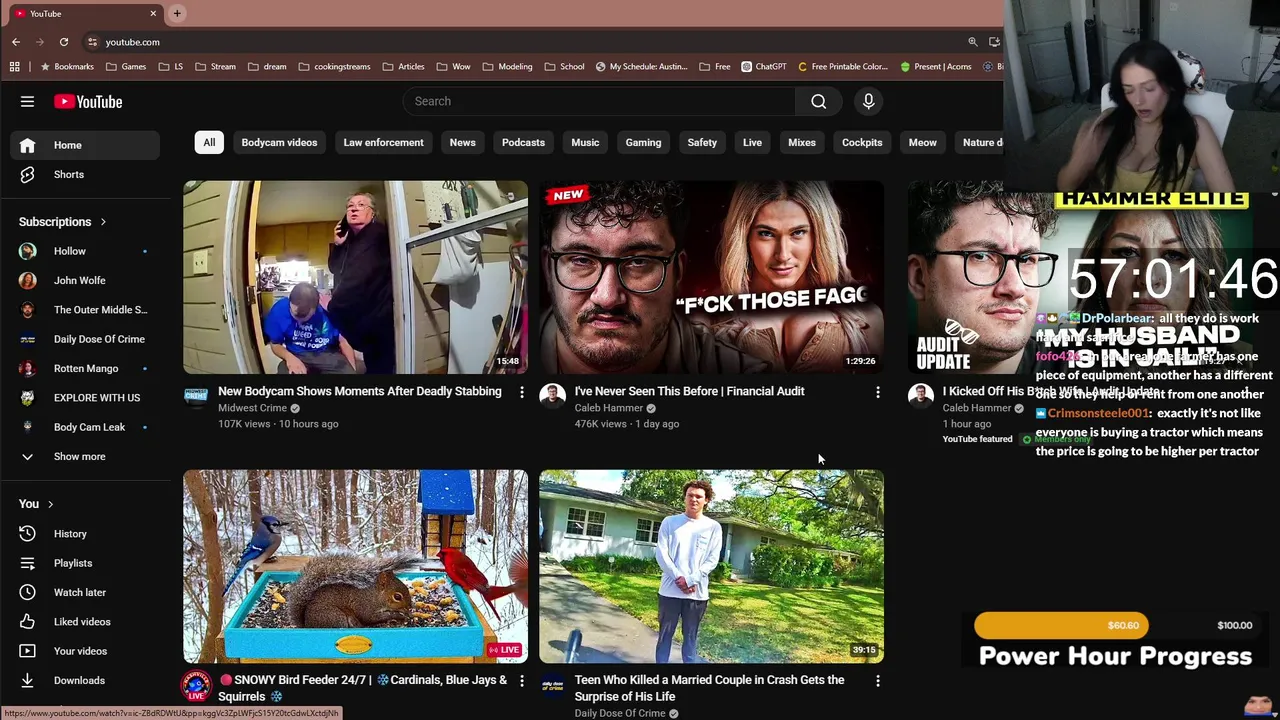Open EXPLORE WITH US subscription channel

pyautogui.click(x=85, y=397)
